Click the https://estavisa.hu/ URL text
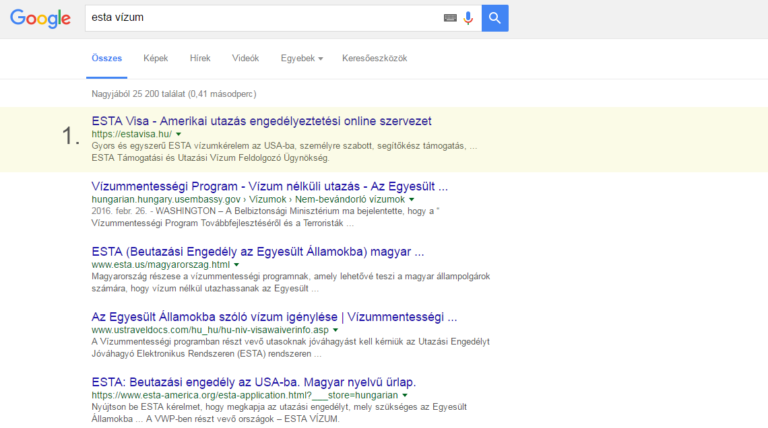Image resolution: width=768 pixels, height=428 pixels. tap(132, 134)
